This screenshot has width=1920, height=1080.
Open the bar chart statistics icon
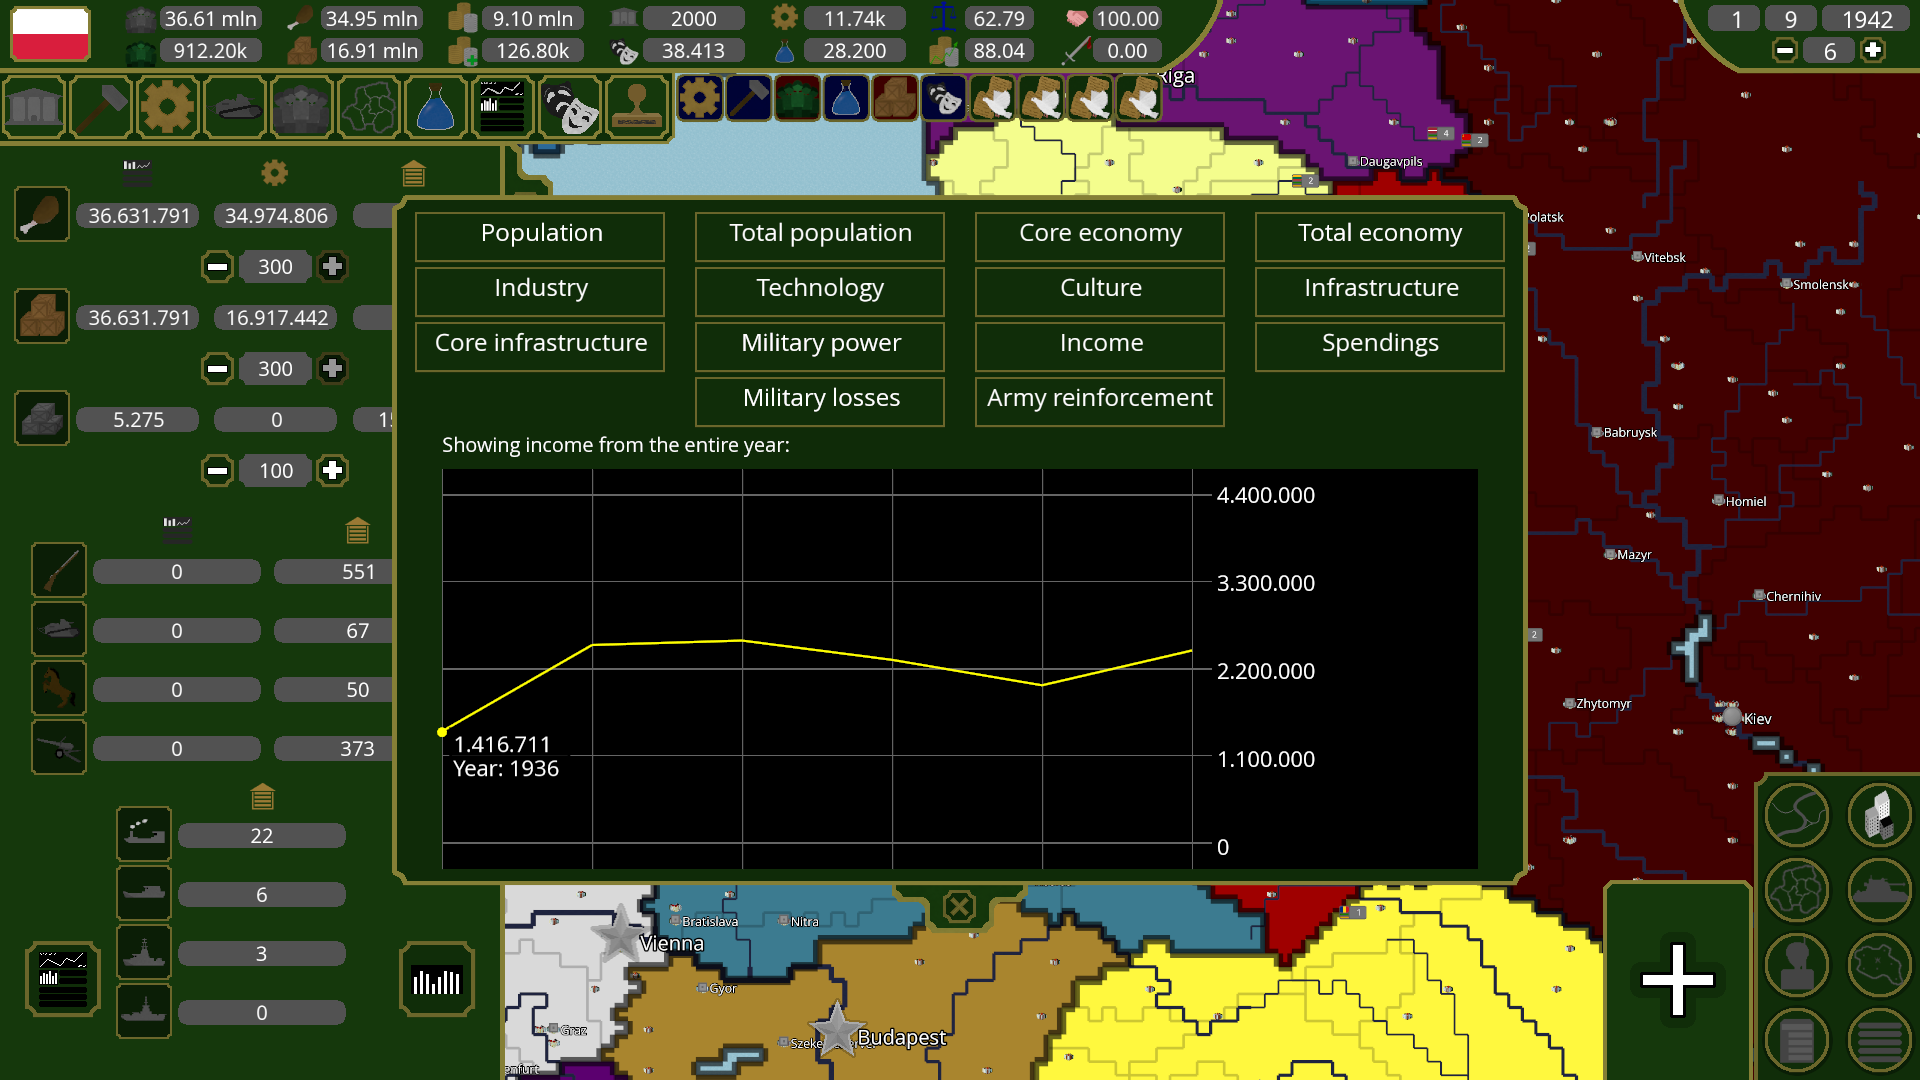[437, 980]
